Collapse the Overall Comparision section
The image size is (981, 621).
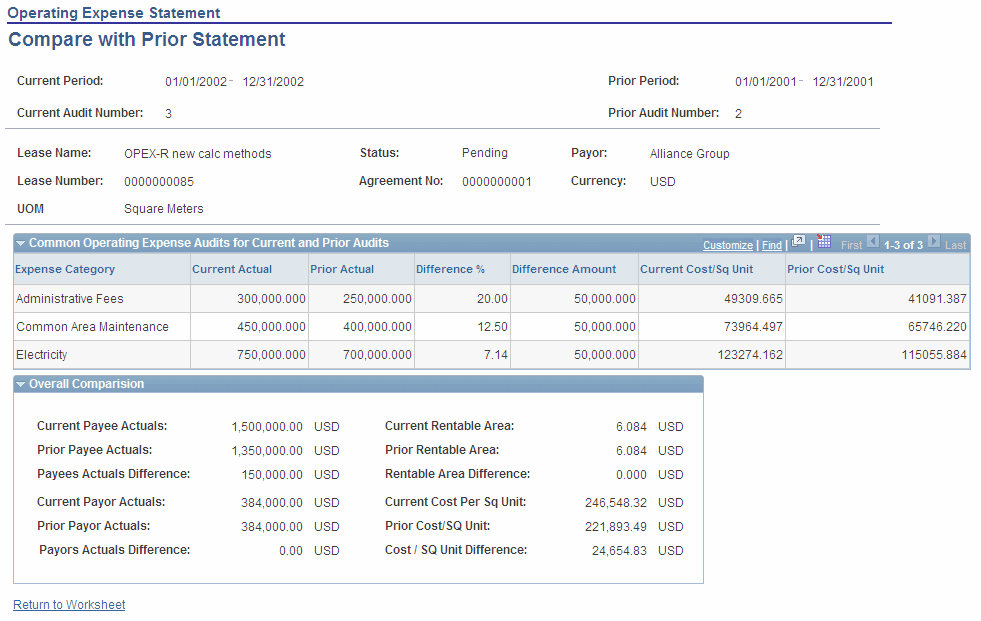click(x=22, y=384)
